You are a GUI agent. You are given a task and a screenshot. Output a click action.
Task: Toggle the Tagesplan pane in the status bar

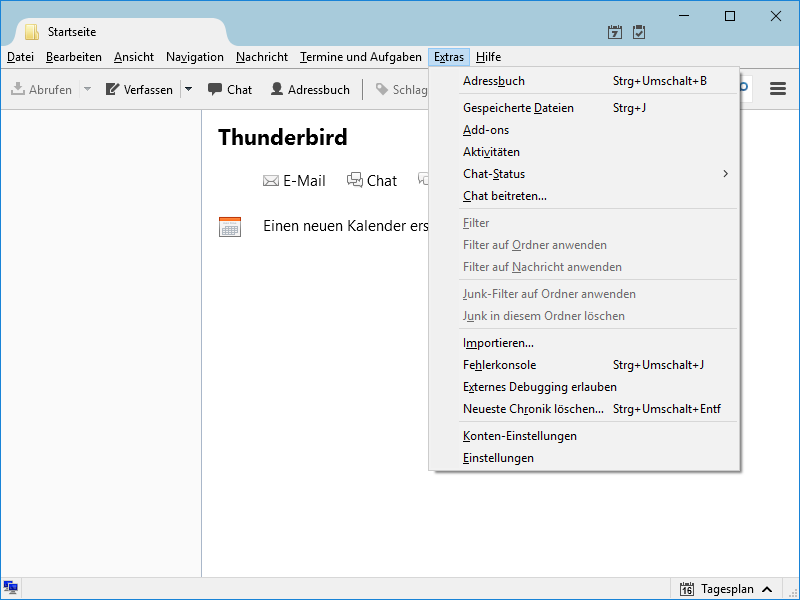point(726,589)
